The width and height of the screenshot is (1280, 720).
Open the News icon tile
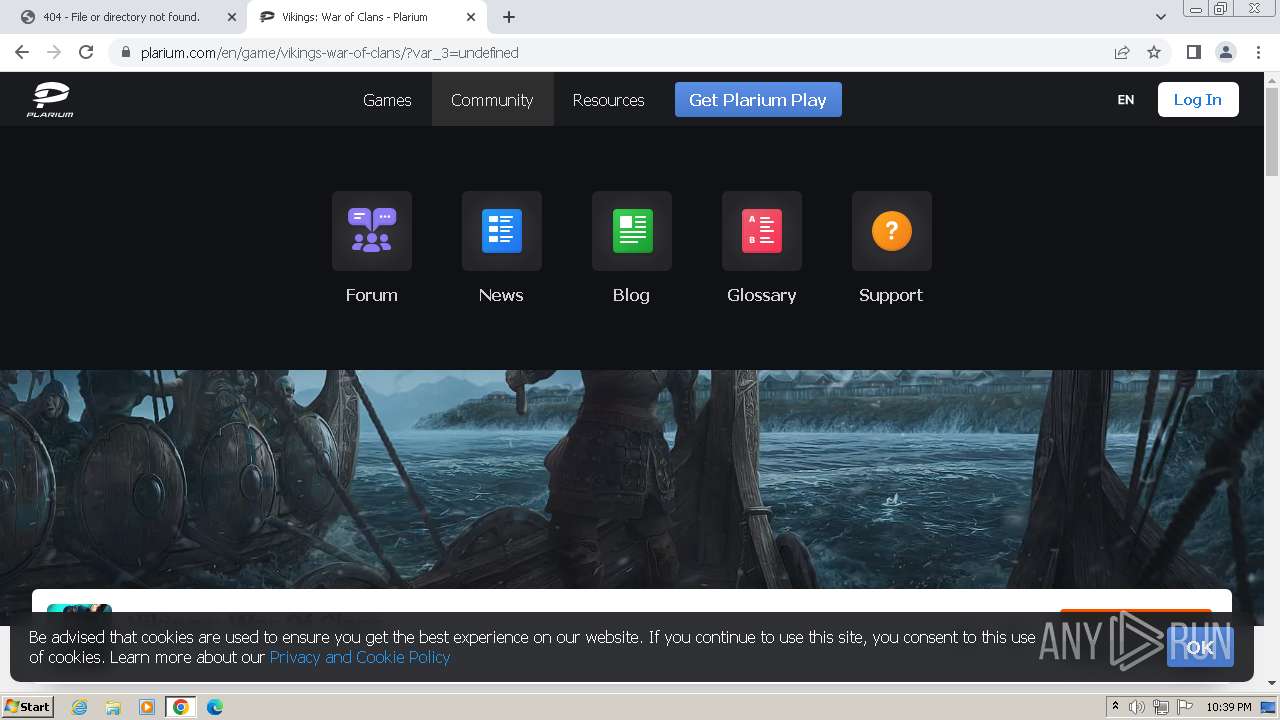502,231
